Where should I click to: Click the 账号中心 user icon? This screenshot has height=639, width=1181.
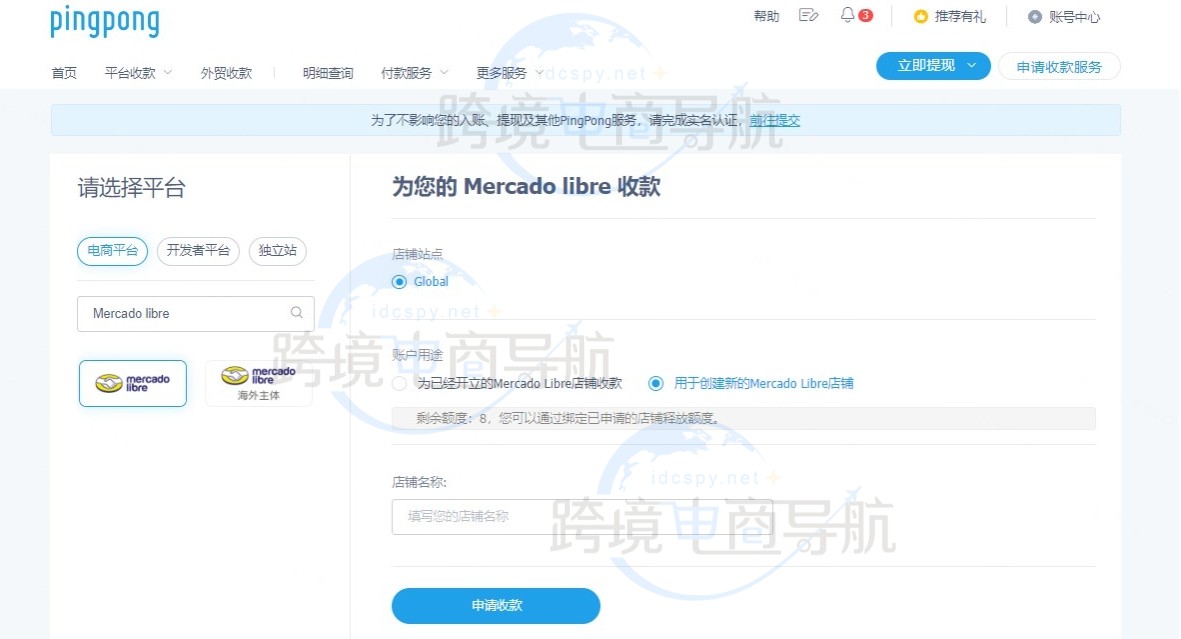coord(1035,17)
